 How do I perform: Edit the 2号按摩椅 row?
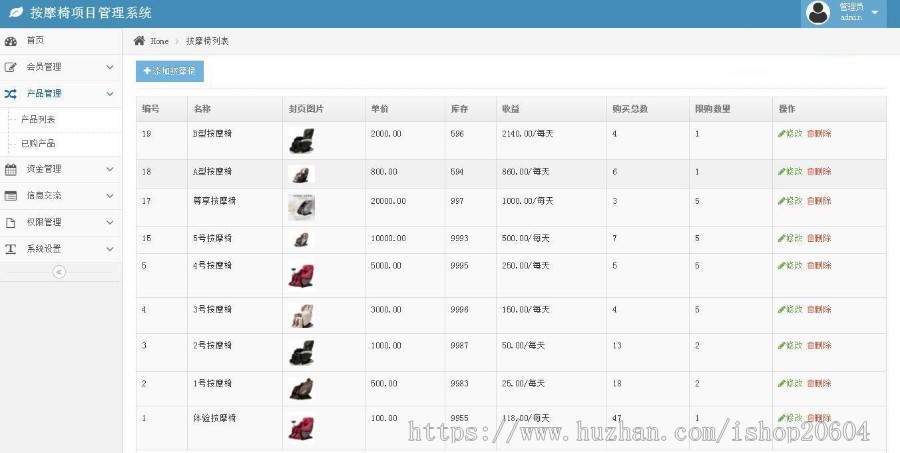[x=790, y=345]
